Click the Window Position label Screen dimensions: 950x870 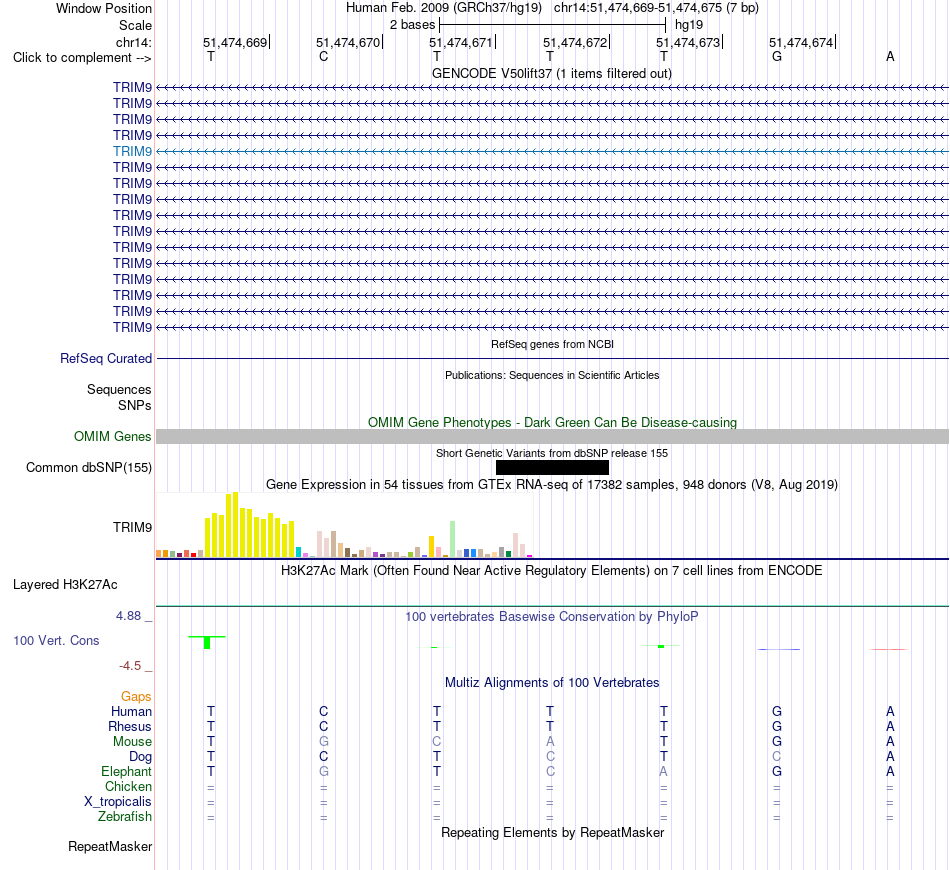[104, 8]
